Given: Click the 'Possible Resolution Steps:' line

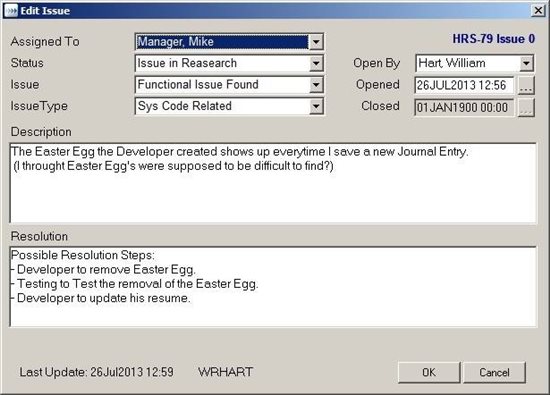Looking at the screenshot, I should click(x=83, y=255).
